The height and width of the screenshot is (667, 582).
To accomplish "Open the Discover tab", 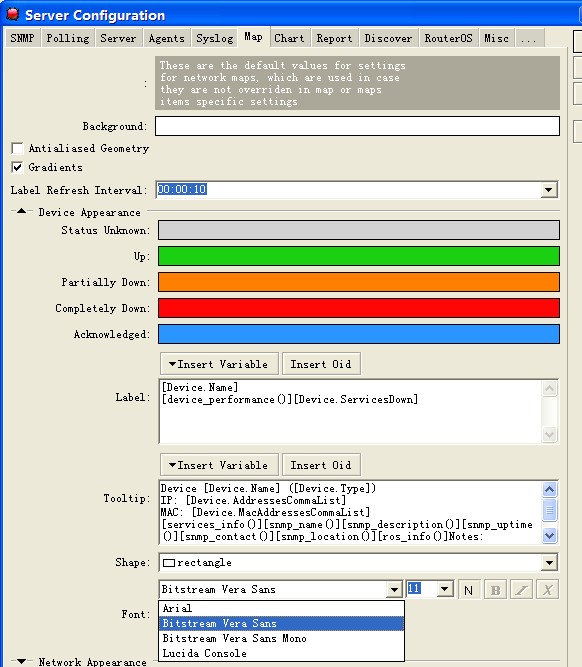I will tap(388, 38).
